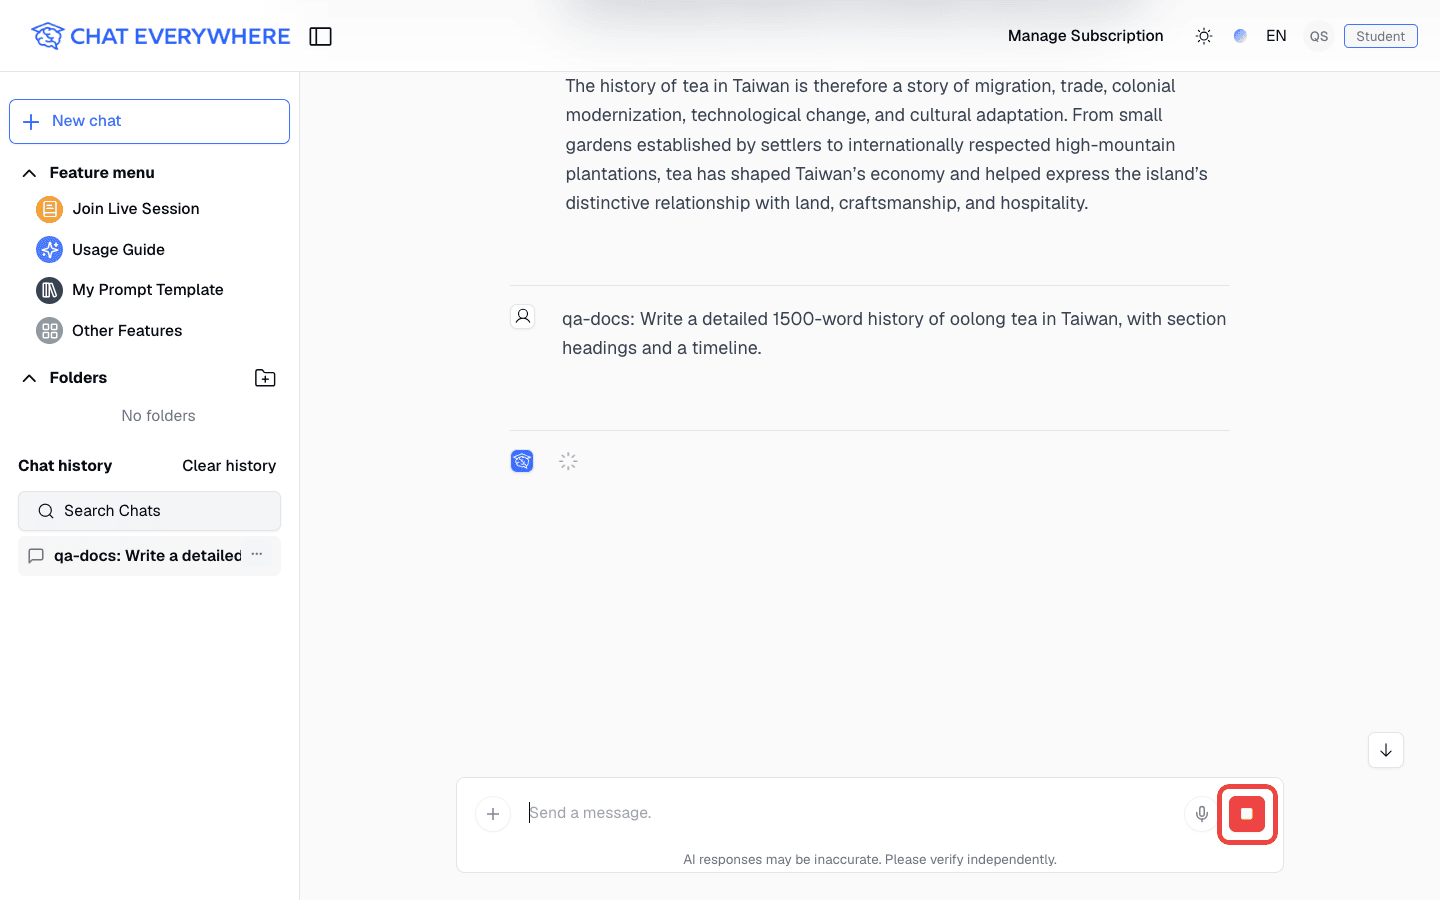Open the three-dots menu for the qa-docs chat
Image resolution: width=1440 pixels, height=900 pixels.
click(257, 554)
